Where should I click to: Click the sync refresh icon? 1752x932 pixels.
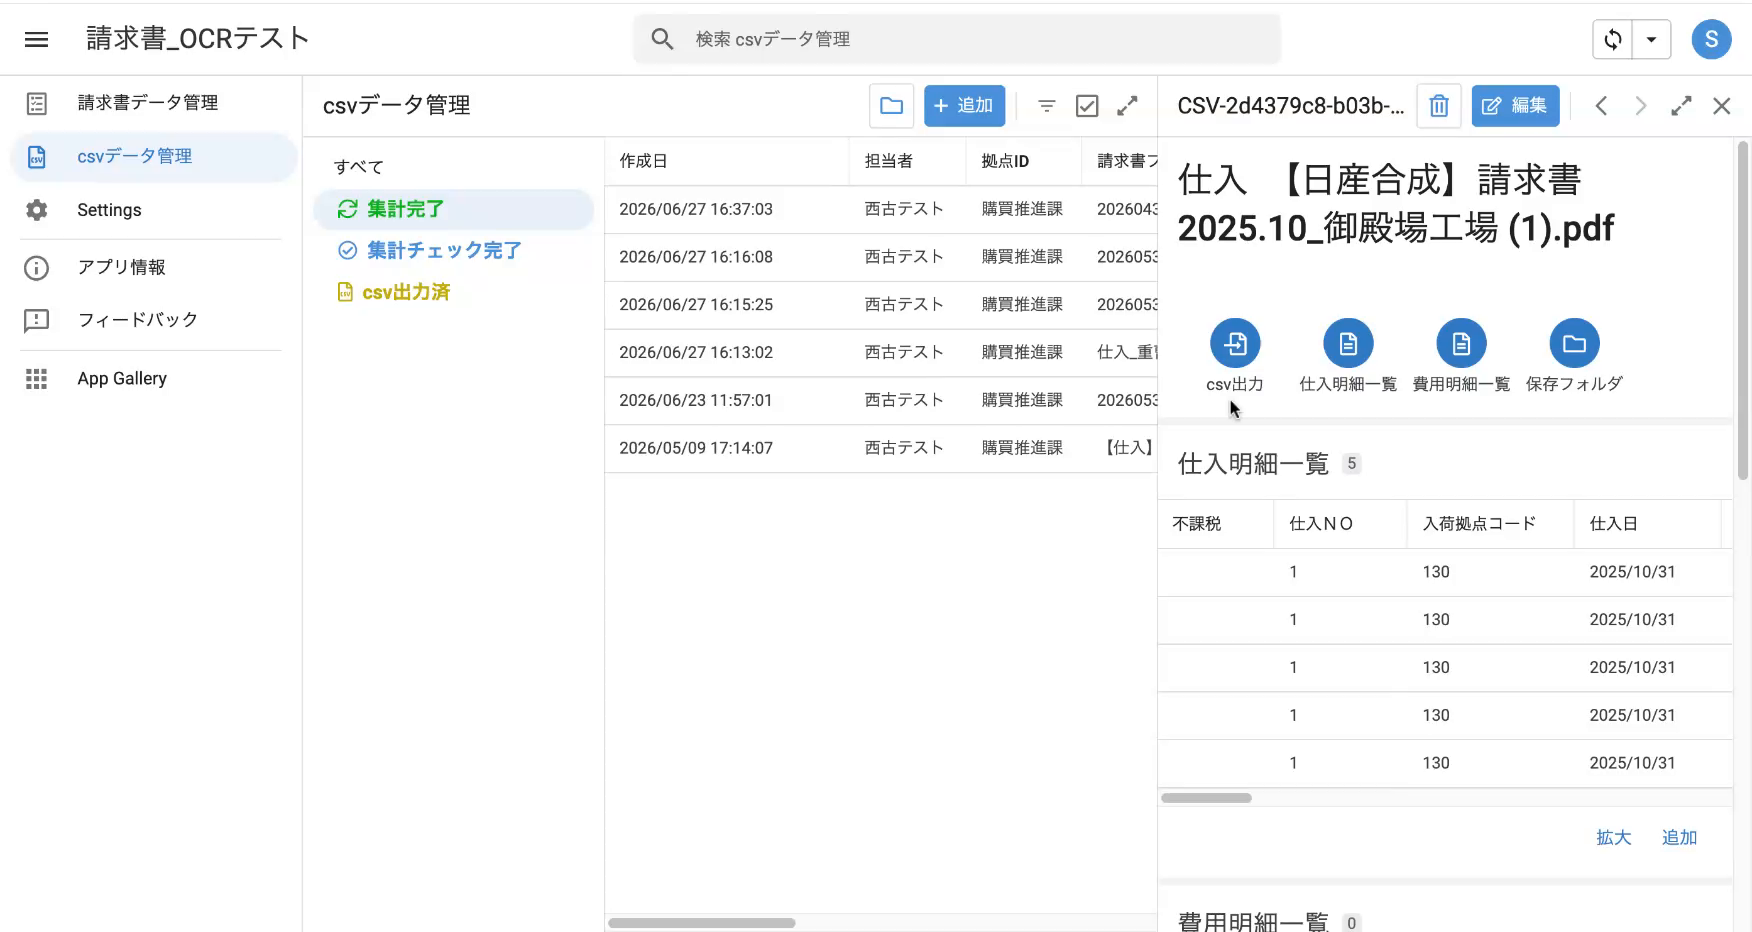(x=1612, y=39)
